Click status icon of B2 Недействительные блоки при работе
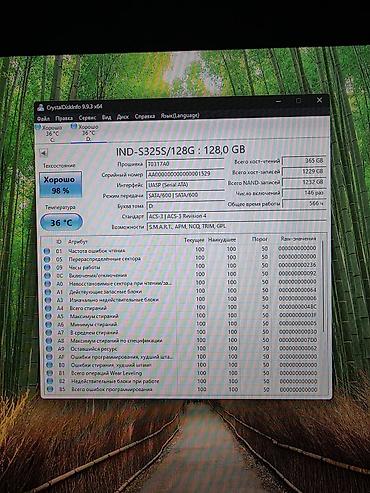Viewport: 370px width, 493px height. pyautogui.click(x=50, y=381)
